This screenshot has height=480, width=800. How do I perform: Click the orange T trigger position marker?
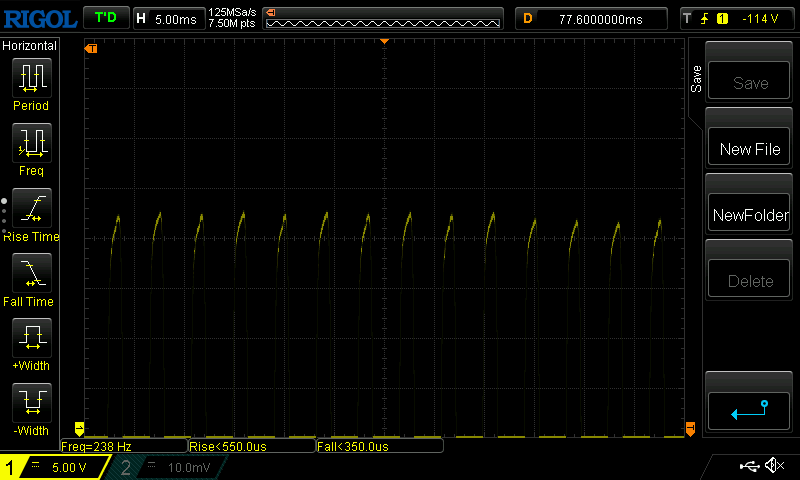coord(91,48)
